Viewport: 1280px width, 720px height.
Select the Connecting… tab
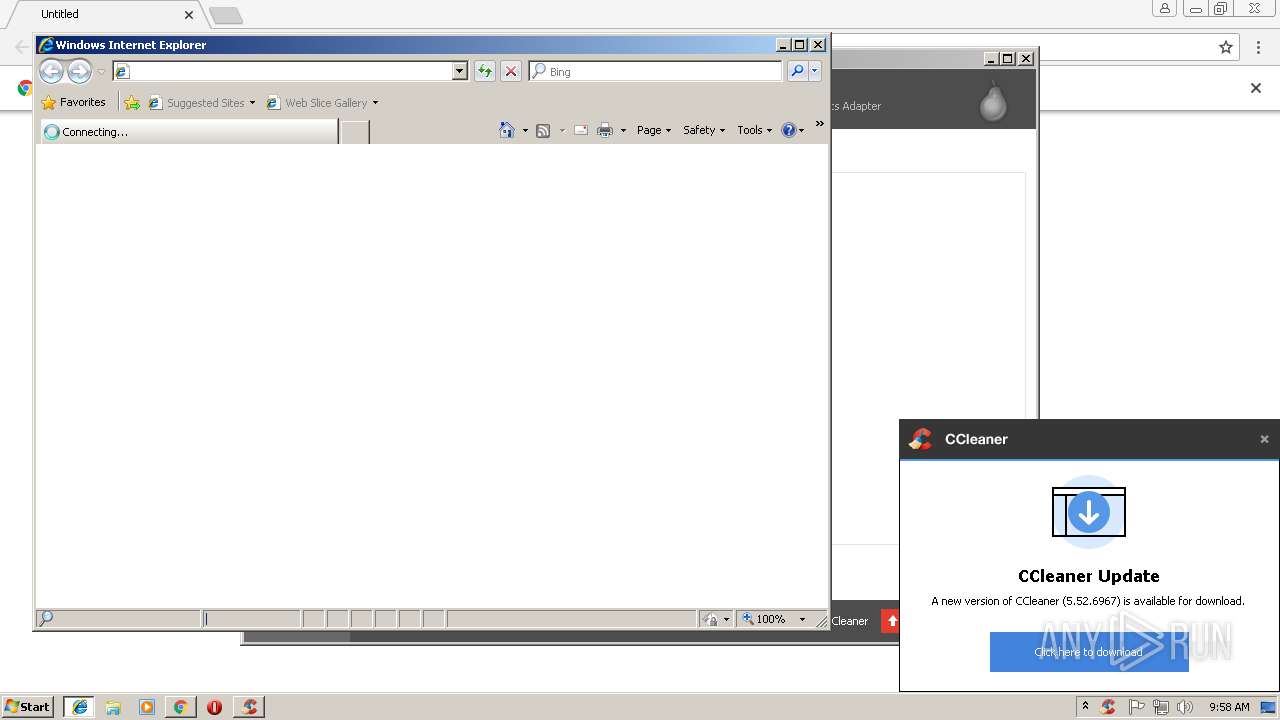point(189,131)
